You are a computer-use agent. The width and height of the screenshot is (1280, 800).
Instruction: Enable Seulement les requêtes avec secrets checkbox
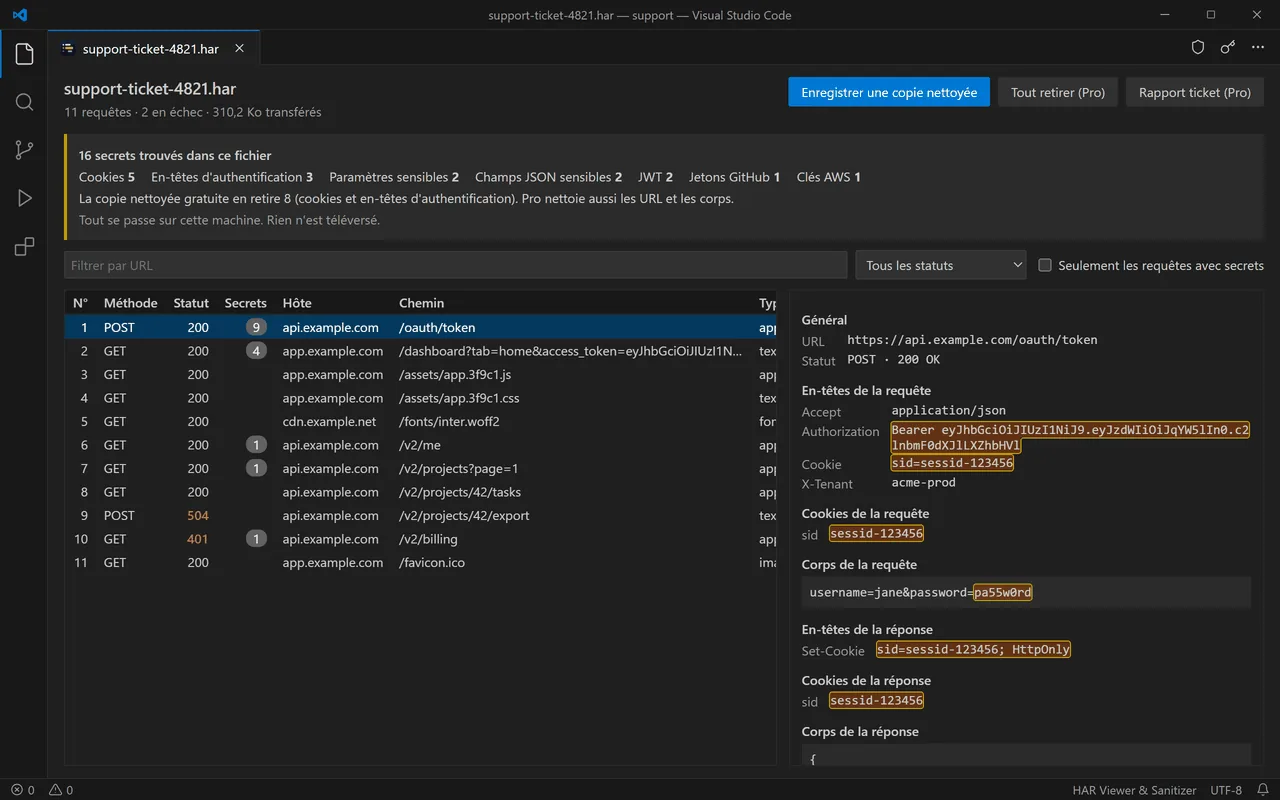pos(1045,265)
